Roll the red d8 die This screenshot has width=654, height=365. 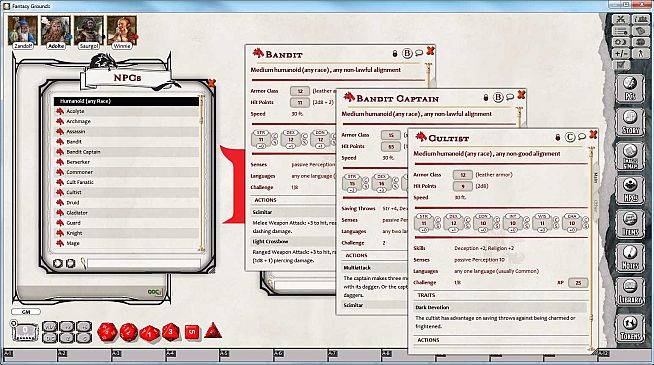(171, 332)
